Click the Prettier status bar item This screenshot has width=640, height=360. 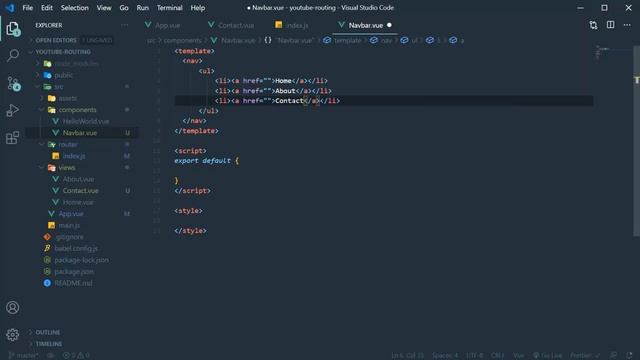tap(585, 356)
